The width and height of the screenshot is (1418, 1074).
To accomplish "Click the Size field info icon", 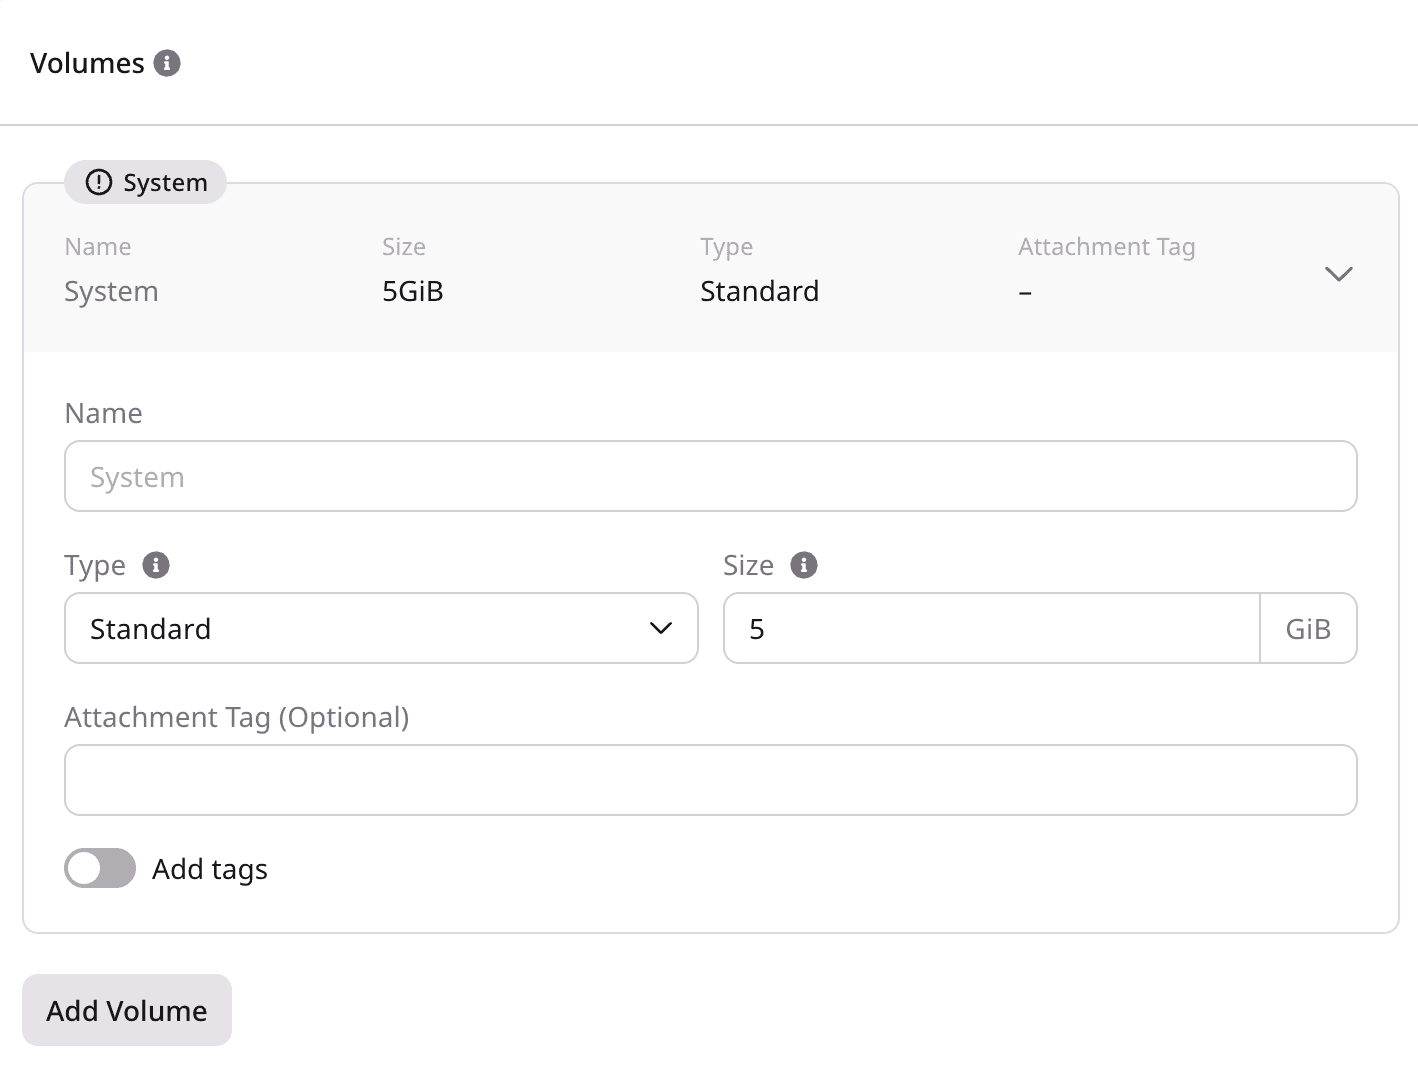I will [x=804, y=565].
